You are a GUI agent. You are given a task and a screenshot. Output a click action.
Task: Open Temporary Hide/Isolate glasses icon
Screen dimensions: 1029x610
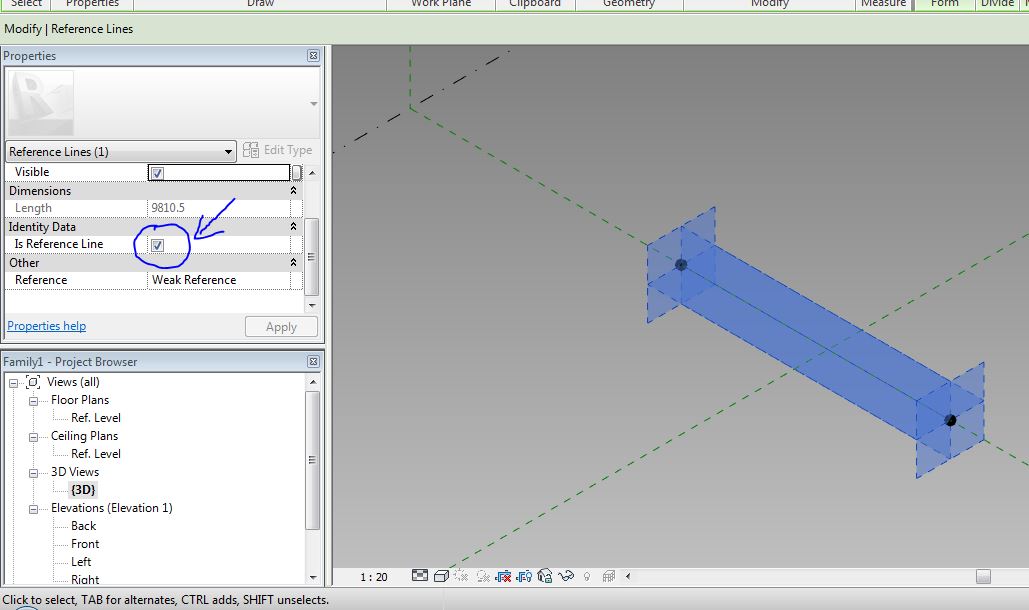(566, 576)
